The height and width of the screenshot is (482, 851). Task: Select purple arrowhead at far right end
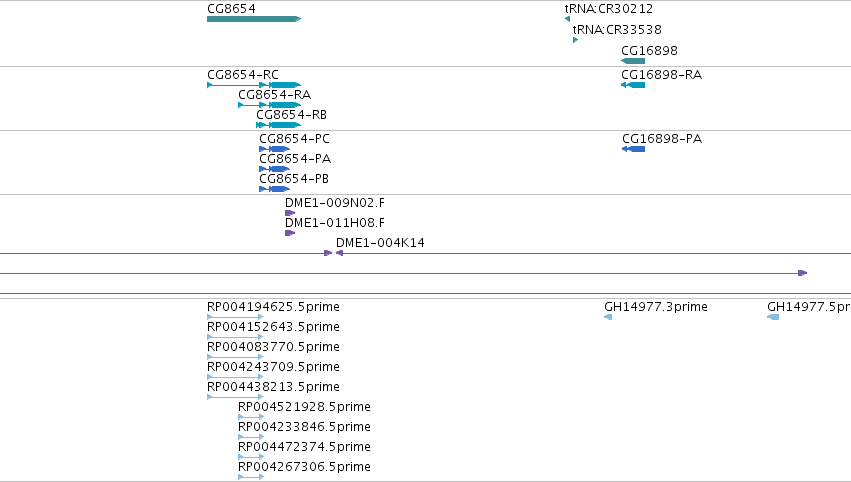pos(803,273)
